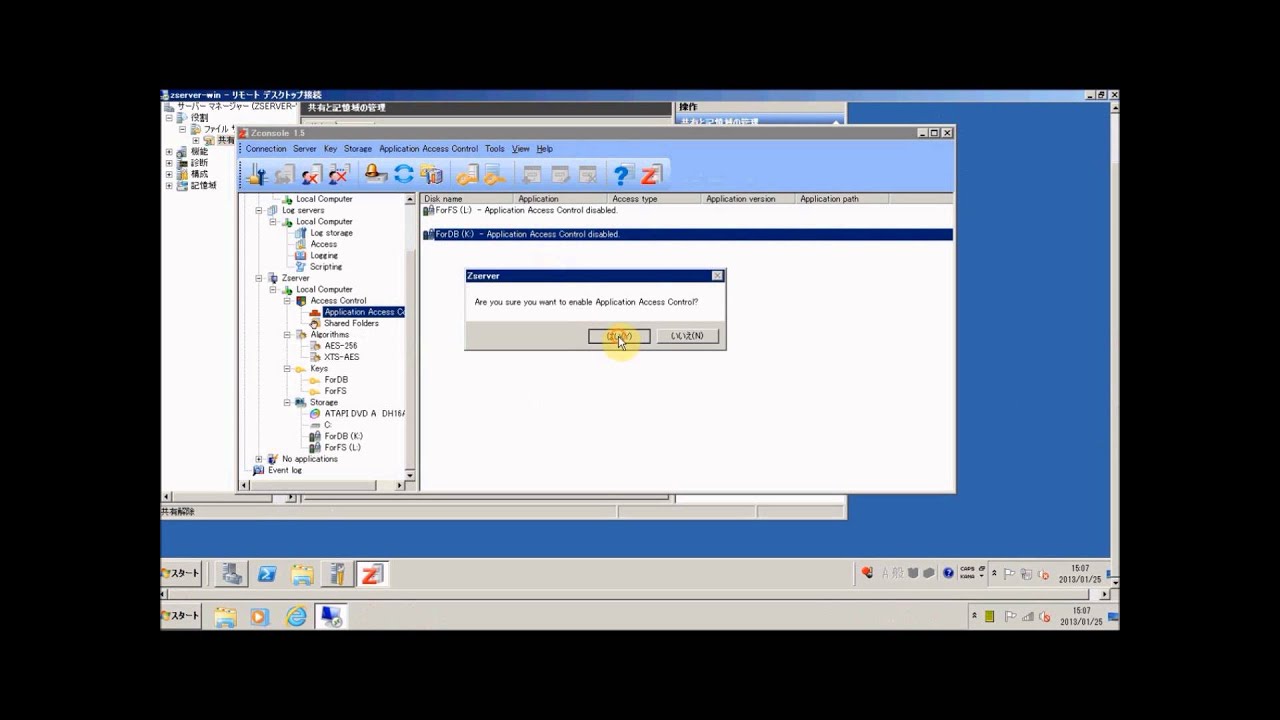Click the second red X users toolbar icon
1280x720 pixels.
(339, 175)
